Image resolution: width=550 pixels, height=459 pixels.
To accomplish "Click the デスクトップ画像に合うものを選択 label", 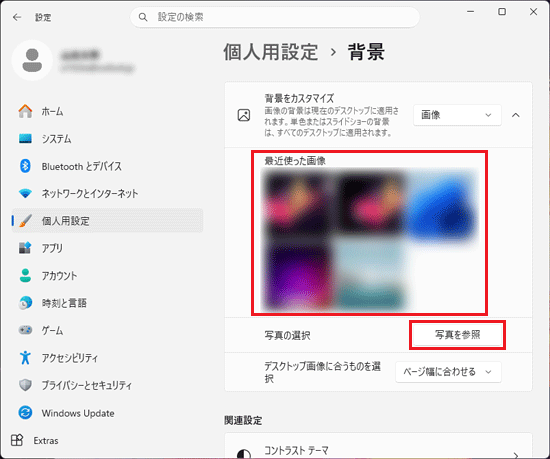I will (322, 372).
